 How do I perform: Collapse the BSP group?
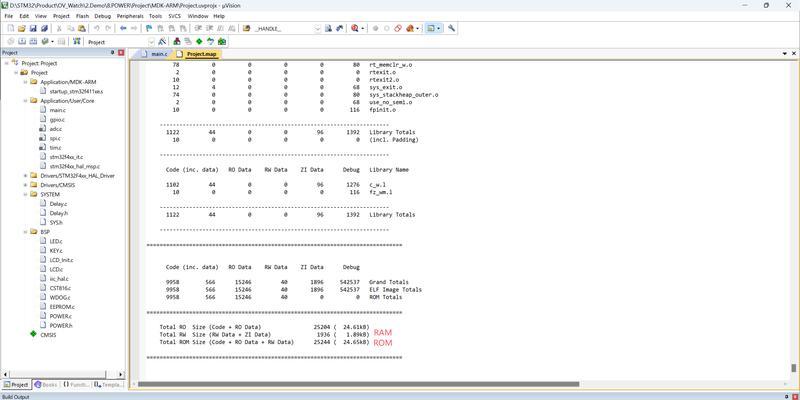[x=26, y=232]
